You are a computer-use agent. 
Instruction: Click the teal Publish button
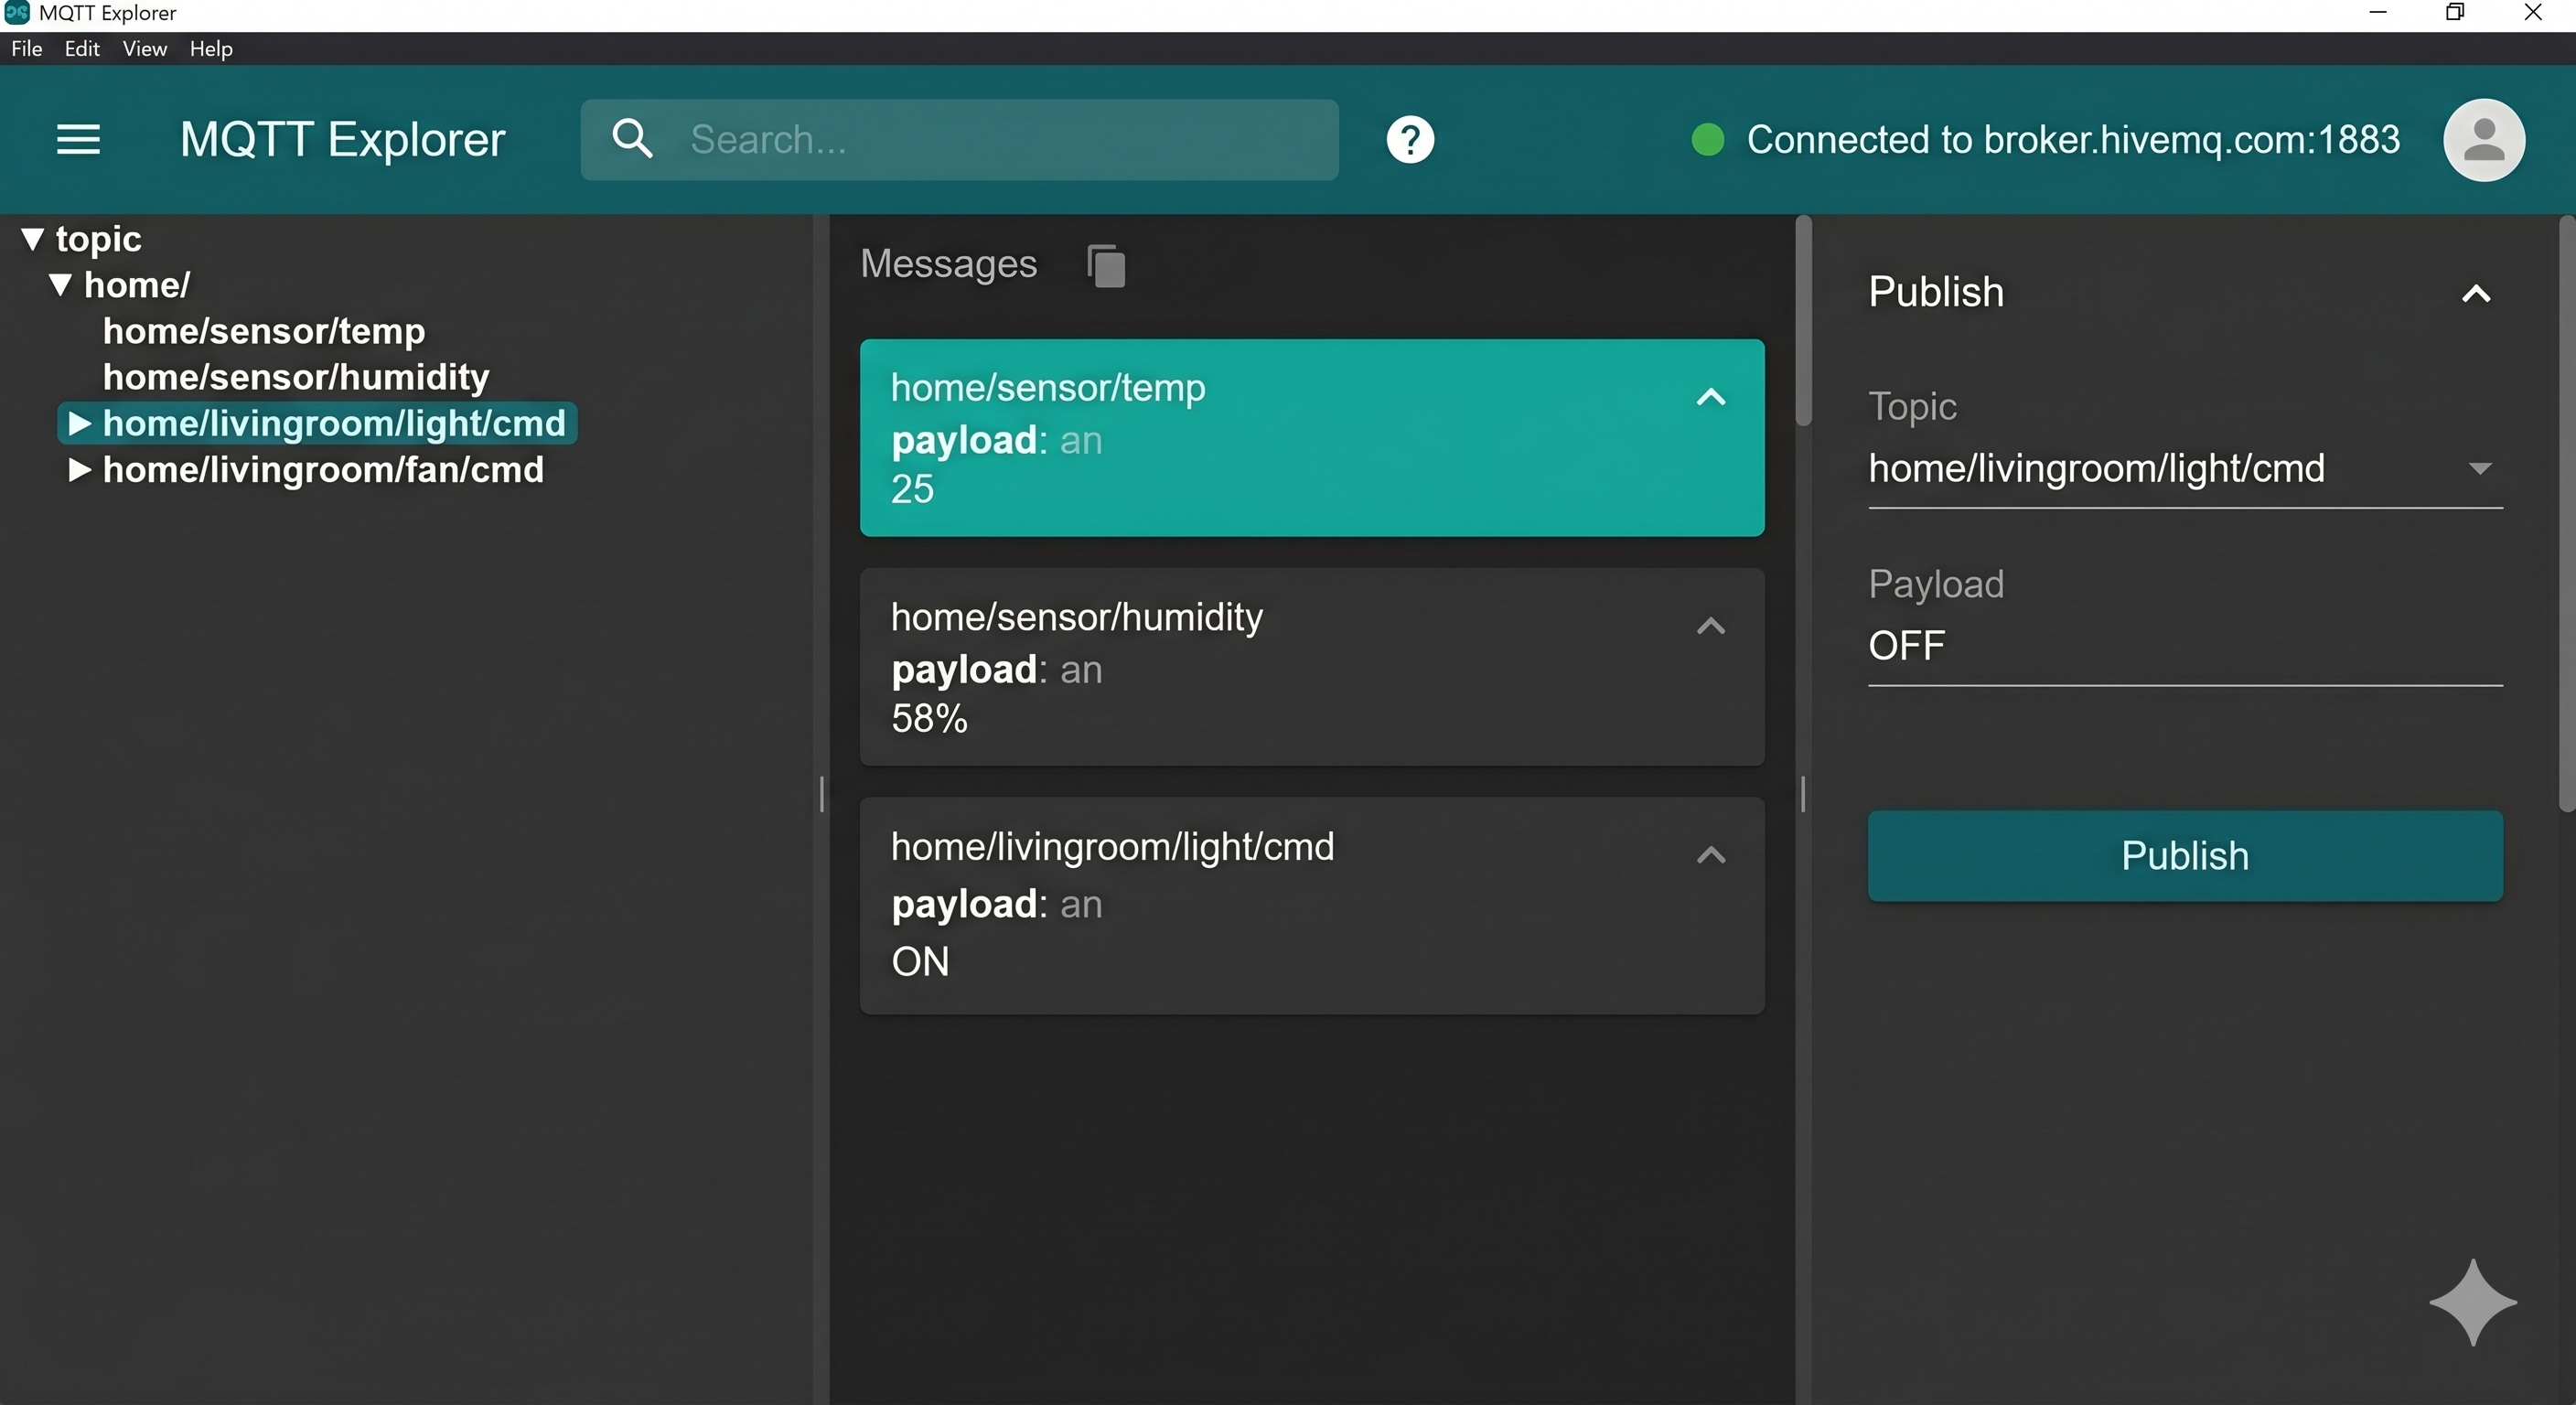point(2185,856)
